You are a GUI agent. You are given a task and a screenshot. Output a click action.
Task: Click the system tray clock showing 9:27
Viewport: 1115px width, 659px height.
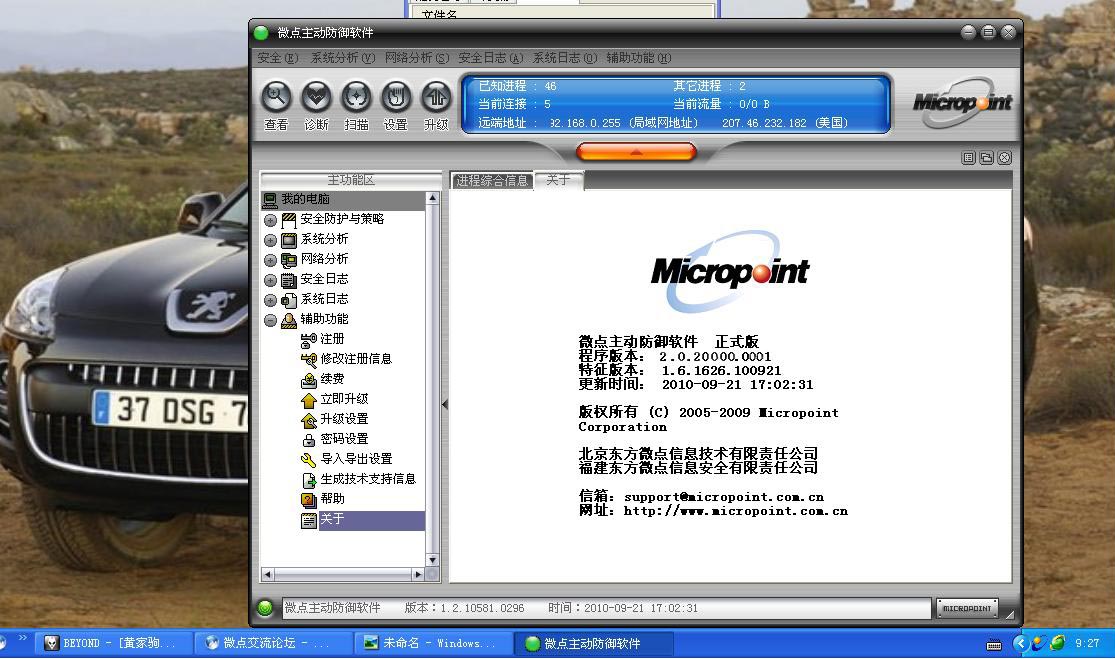(x=1087, y=643)
